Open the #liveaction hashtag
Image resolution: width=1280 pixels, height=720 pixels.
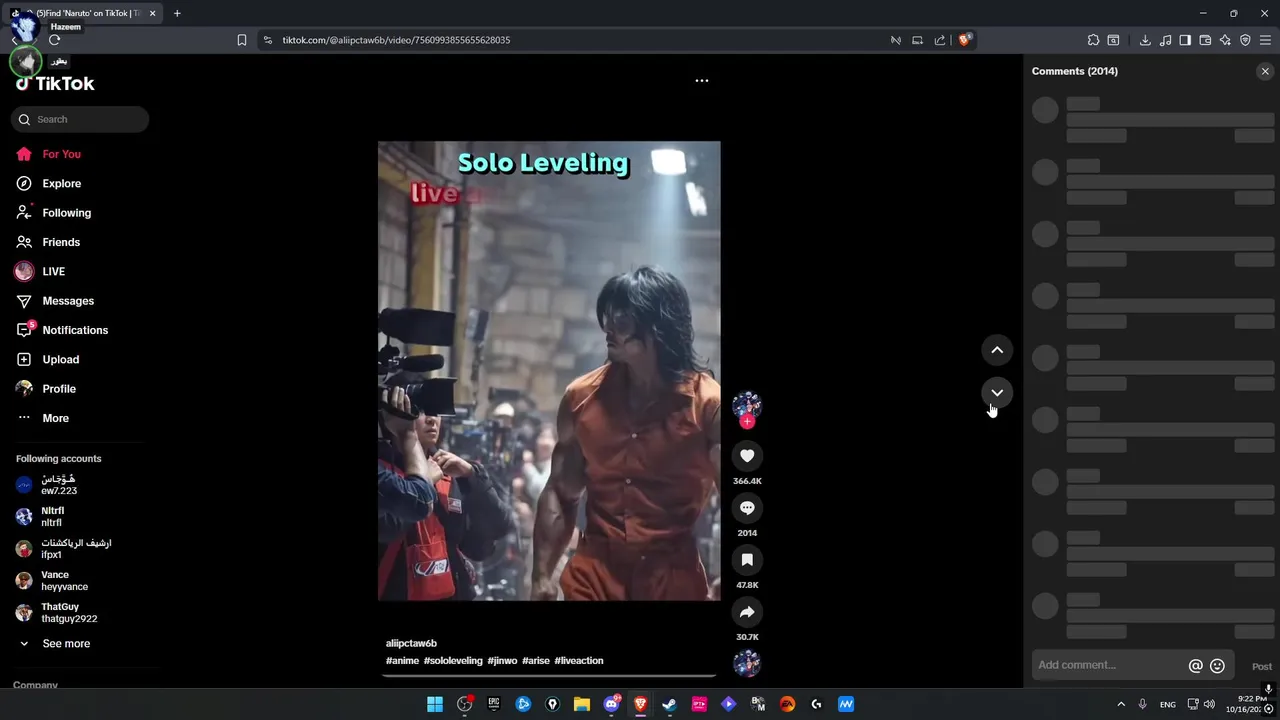point(579,661)
